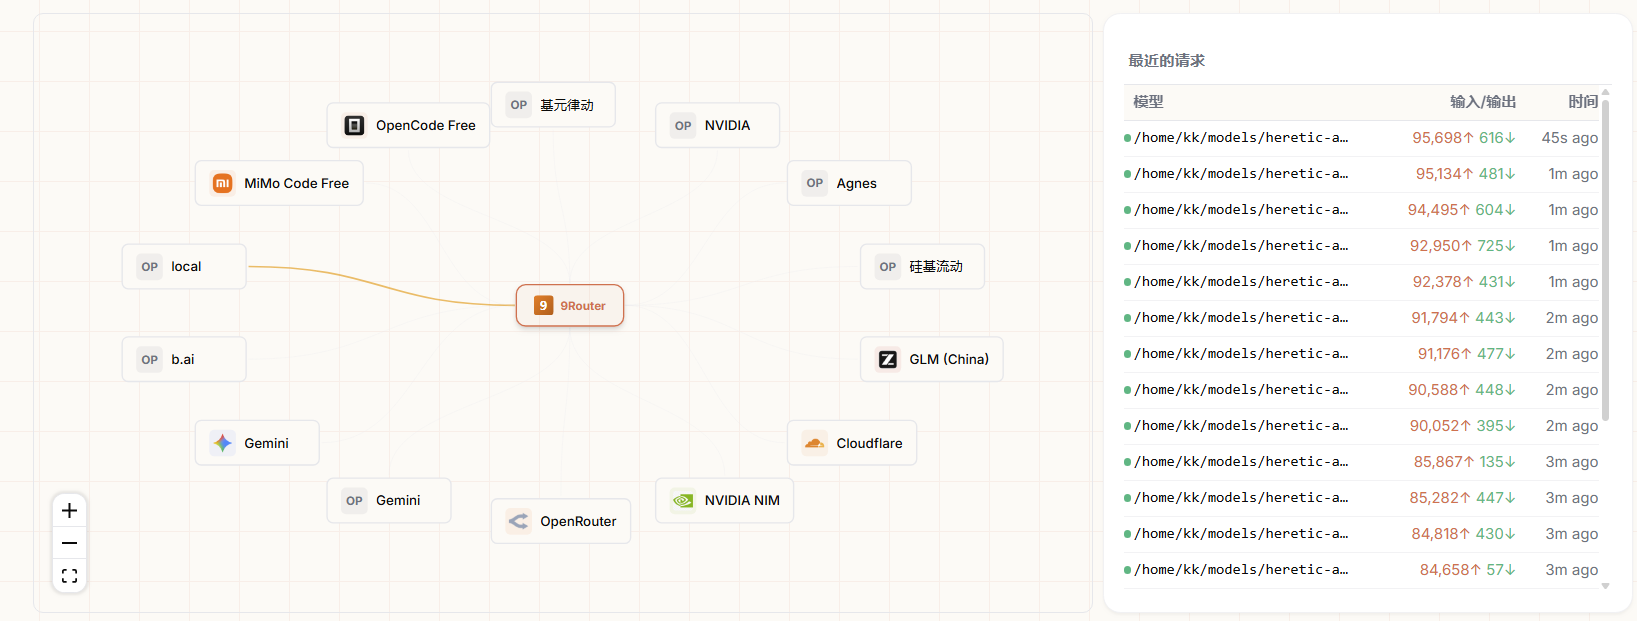Image resolution: width=1637 pixels, height=621 pixels.
Task: Click the scrollbar up arrow
Action: pyautogui.click(x=1606, y=91)
